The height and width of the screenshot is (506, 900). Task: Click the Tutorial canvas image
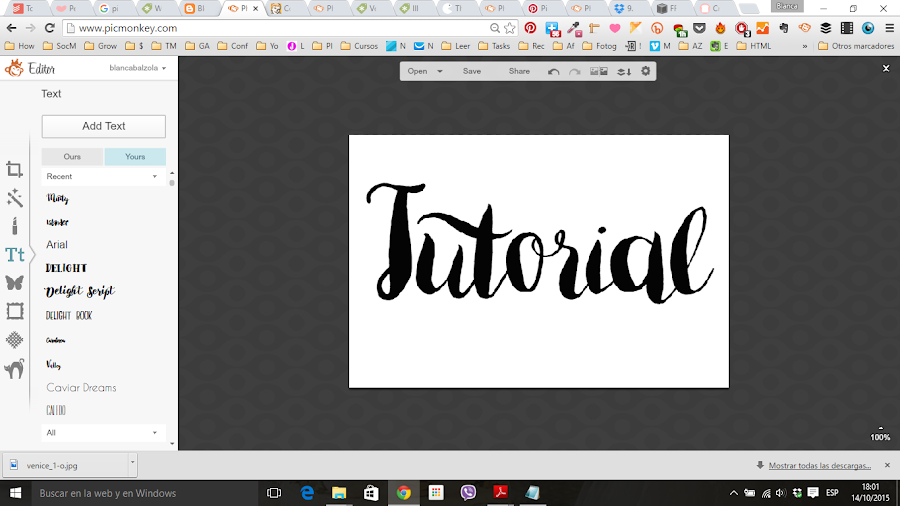pos(539,262)
